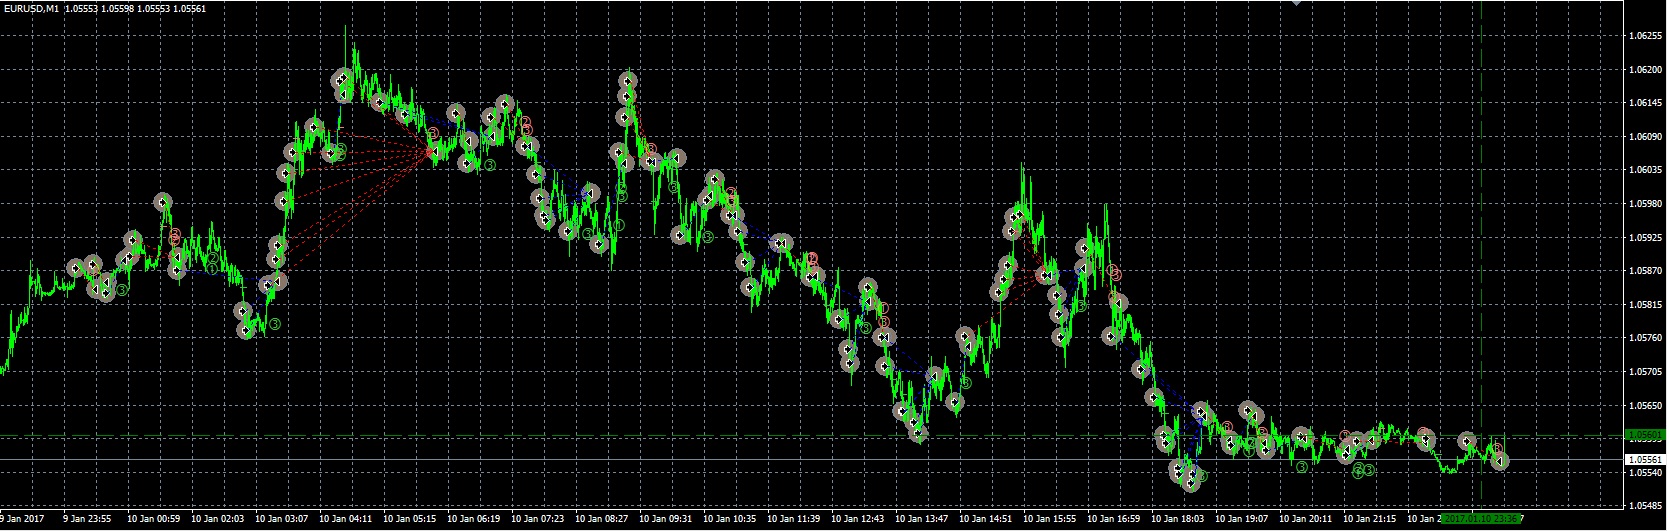
Task: Click the 10 Jan 08:27 time label
Action: pyautogui.click(x=602, y=520)
